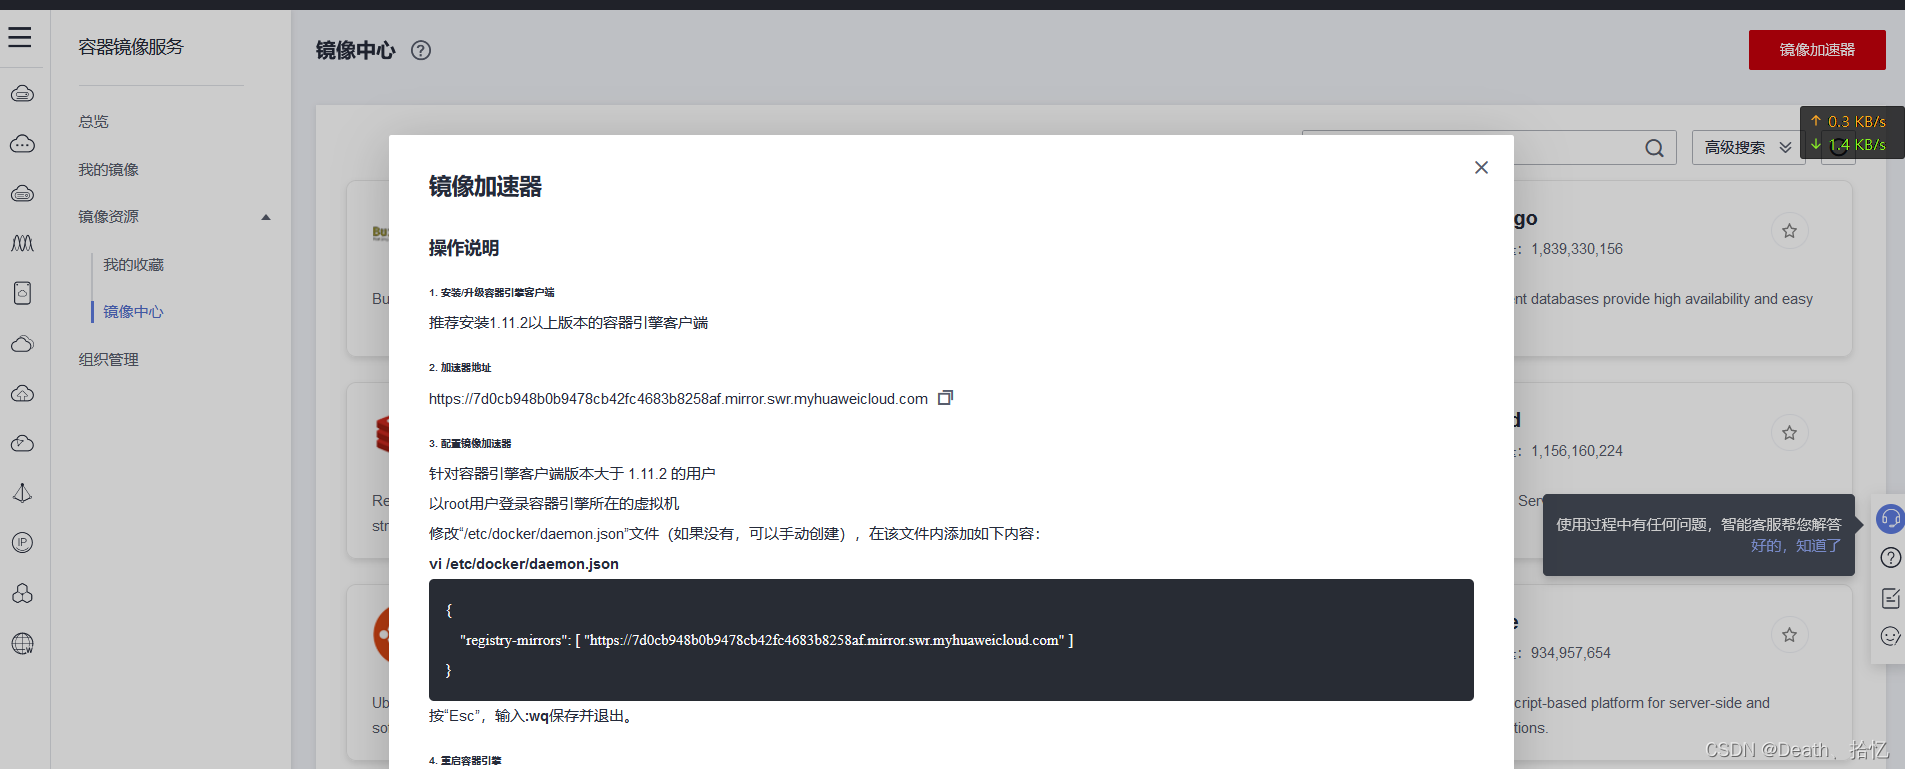Click the 1,839,330,156 download count

coord(1577,249)
